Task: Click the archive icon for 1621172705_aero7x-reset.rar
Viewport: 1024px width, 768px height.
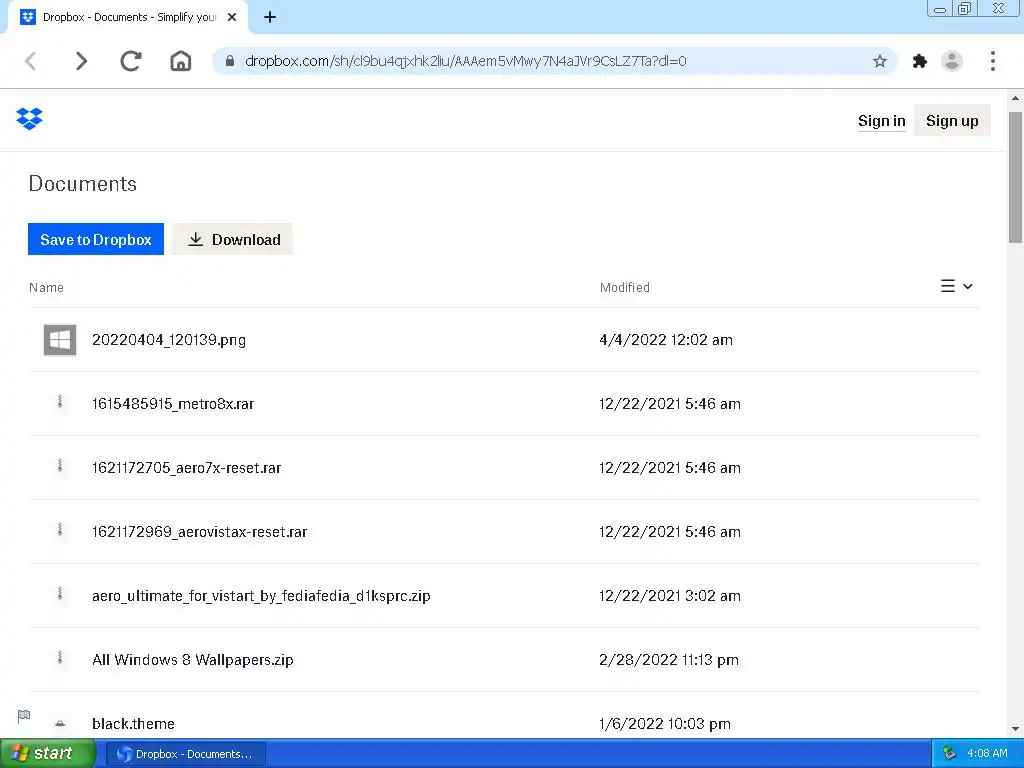Action: point(60,466)
